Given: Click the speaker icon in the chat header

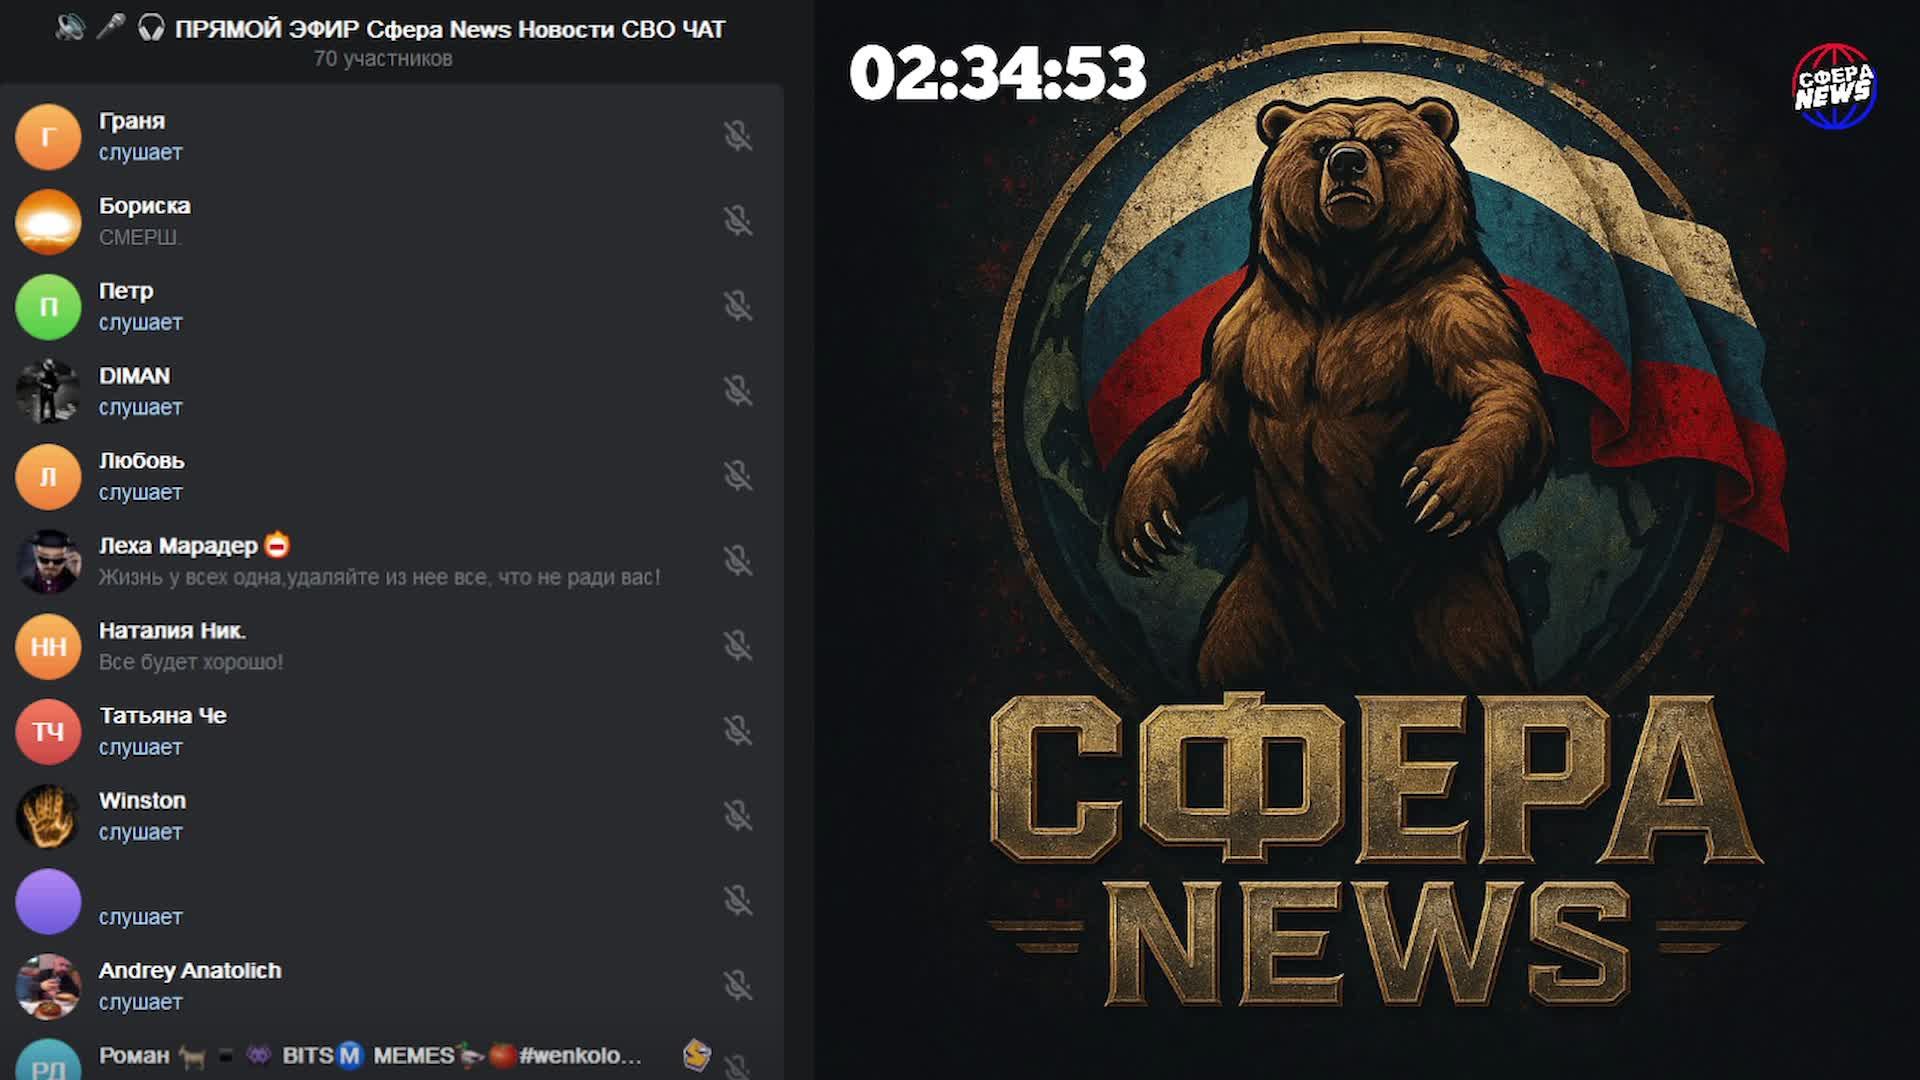Looking at the screenshot, I should click(x=70, y=28).
